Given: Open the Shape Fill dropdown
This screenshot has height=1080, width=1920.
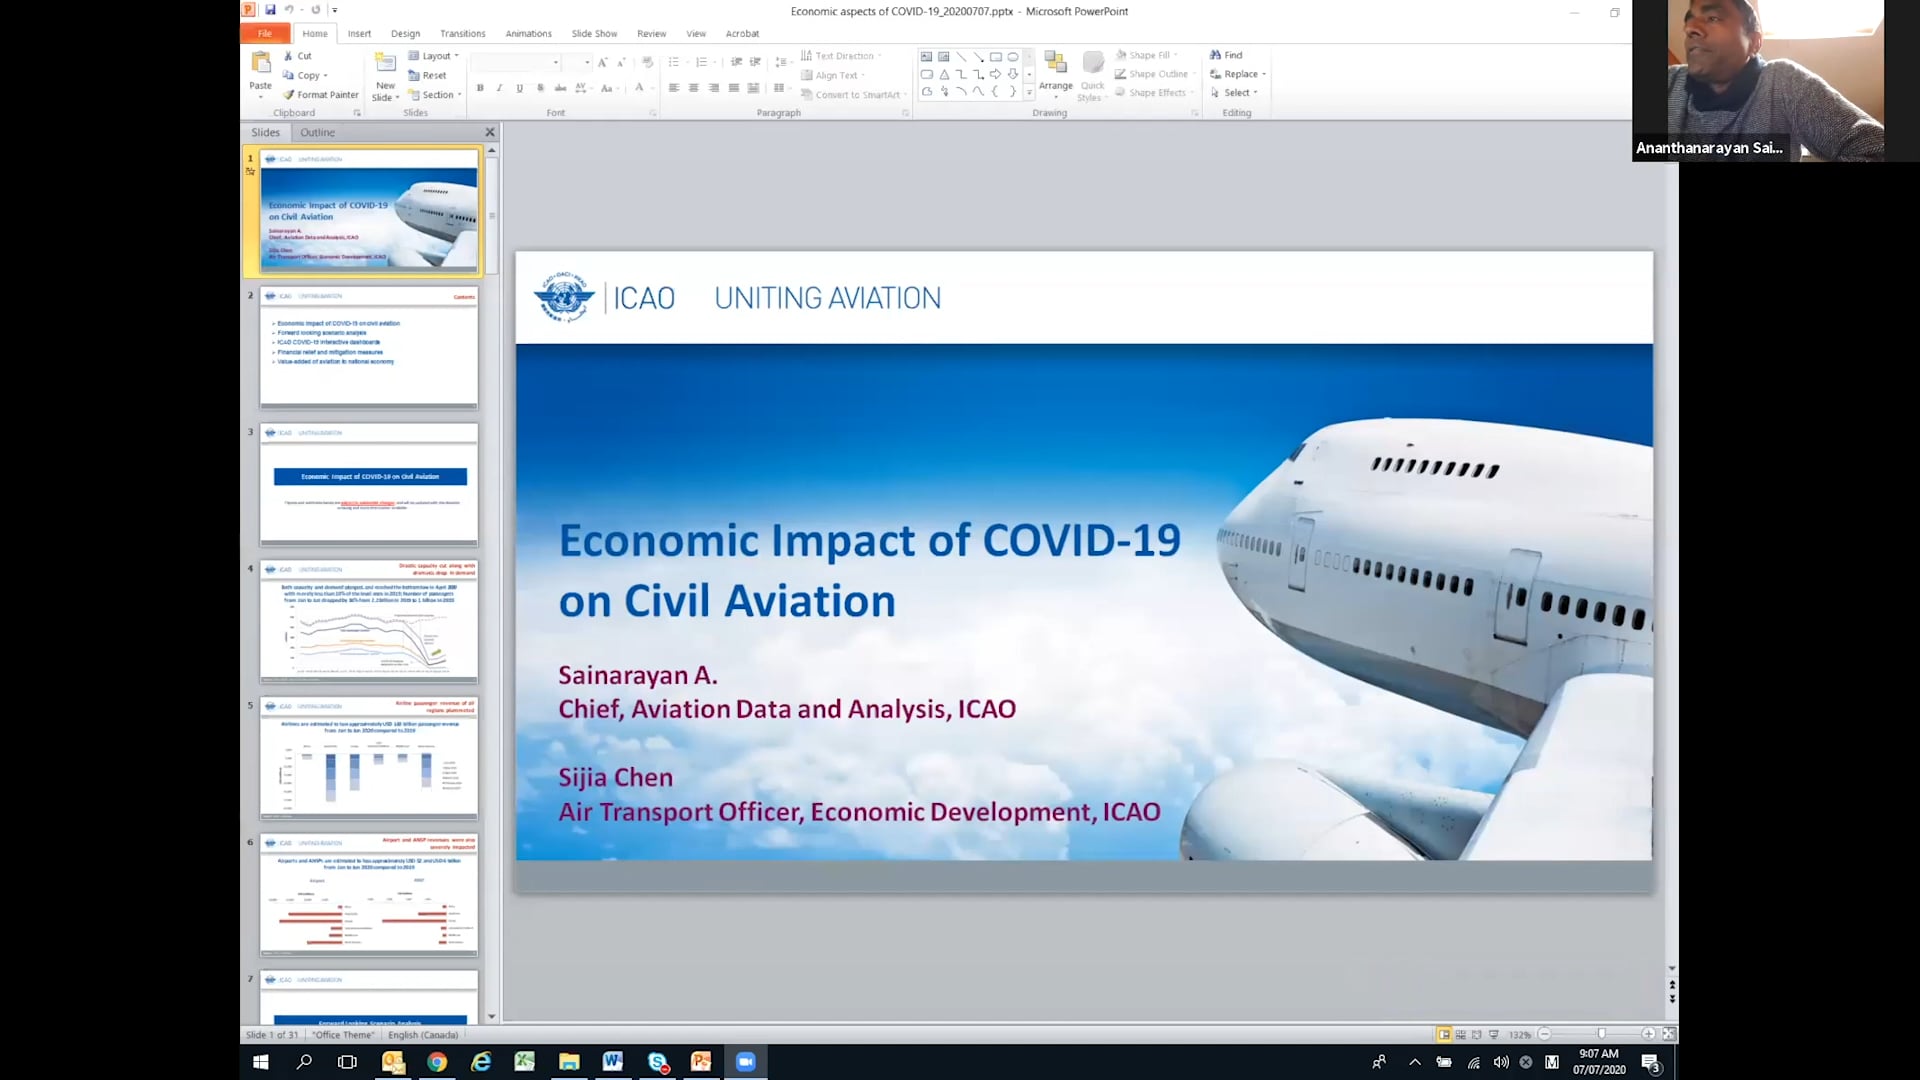Looking at the screenshot, I should pyautogui.click(x=1145, y=55).
